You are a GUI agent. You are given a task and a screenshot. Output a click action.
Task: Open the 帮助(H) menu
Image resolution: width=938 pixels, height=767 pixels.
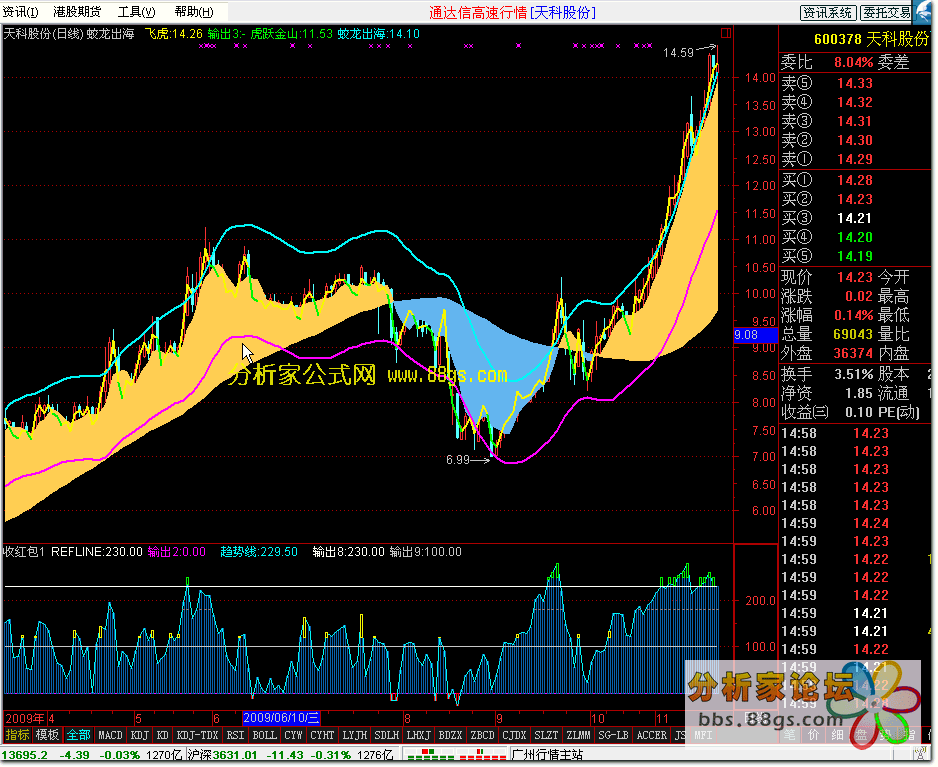[194, 11]
